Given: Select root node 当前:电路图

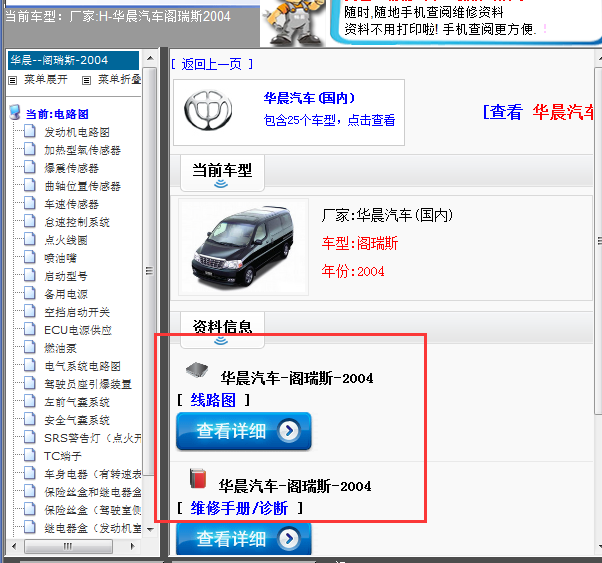Looking at the screenshot, I should click(57, 114).
